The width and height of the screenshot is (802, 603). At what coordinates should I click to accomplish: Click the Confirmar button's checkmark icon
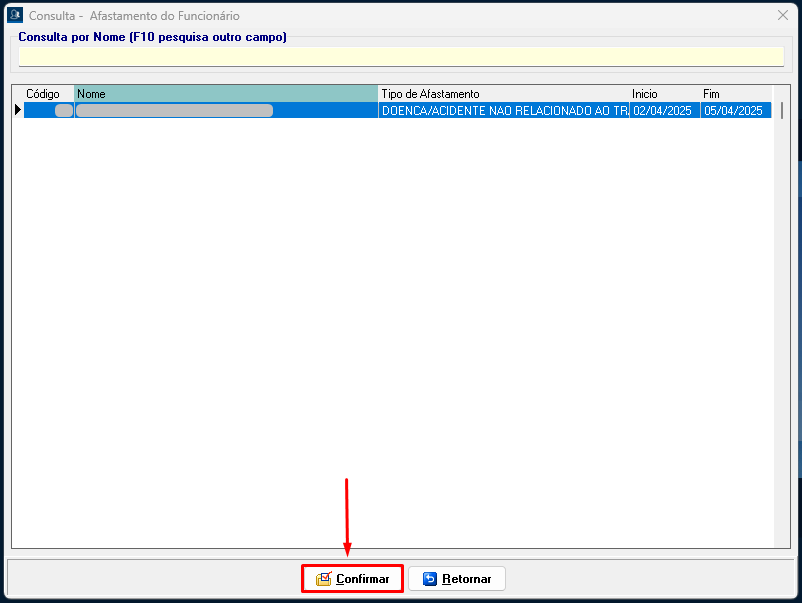[323, 579]
